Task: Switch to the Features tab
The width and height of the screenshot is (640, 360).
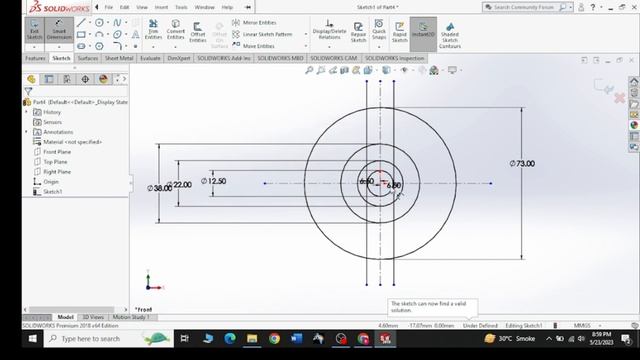Action: tap(36, 58)
